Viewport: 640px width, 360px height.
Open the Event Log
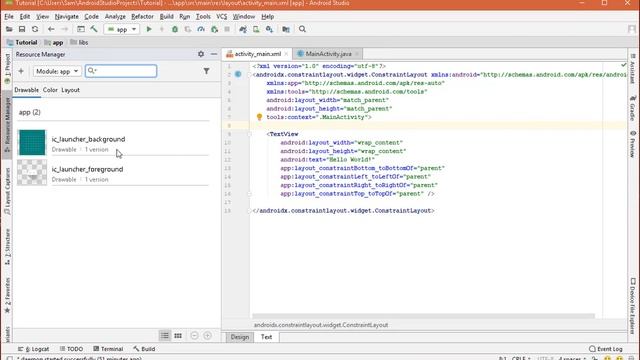606,349
